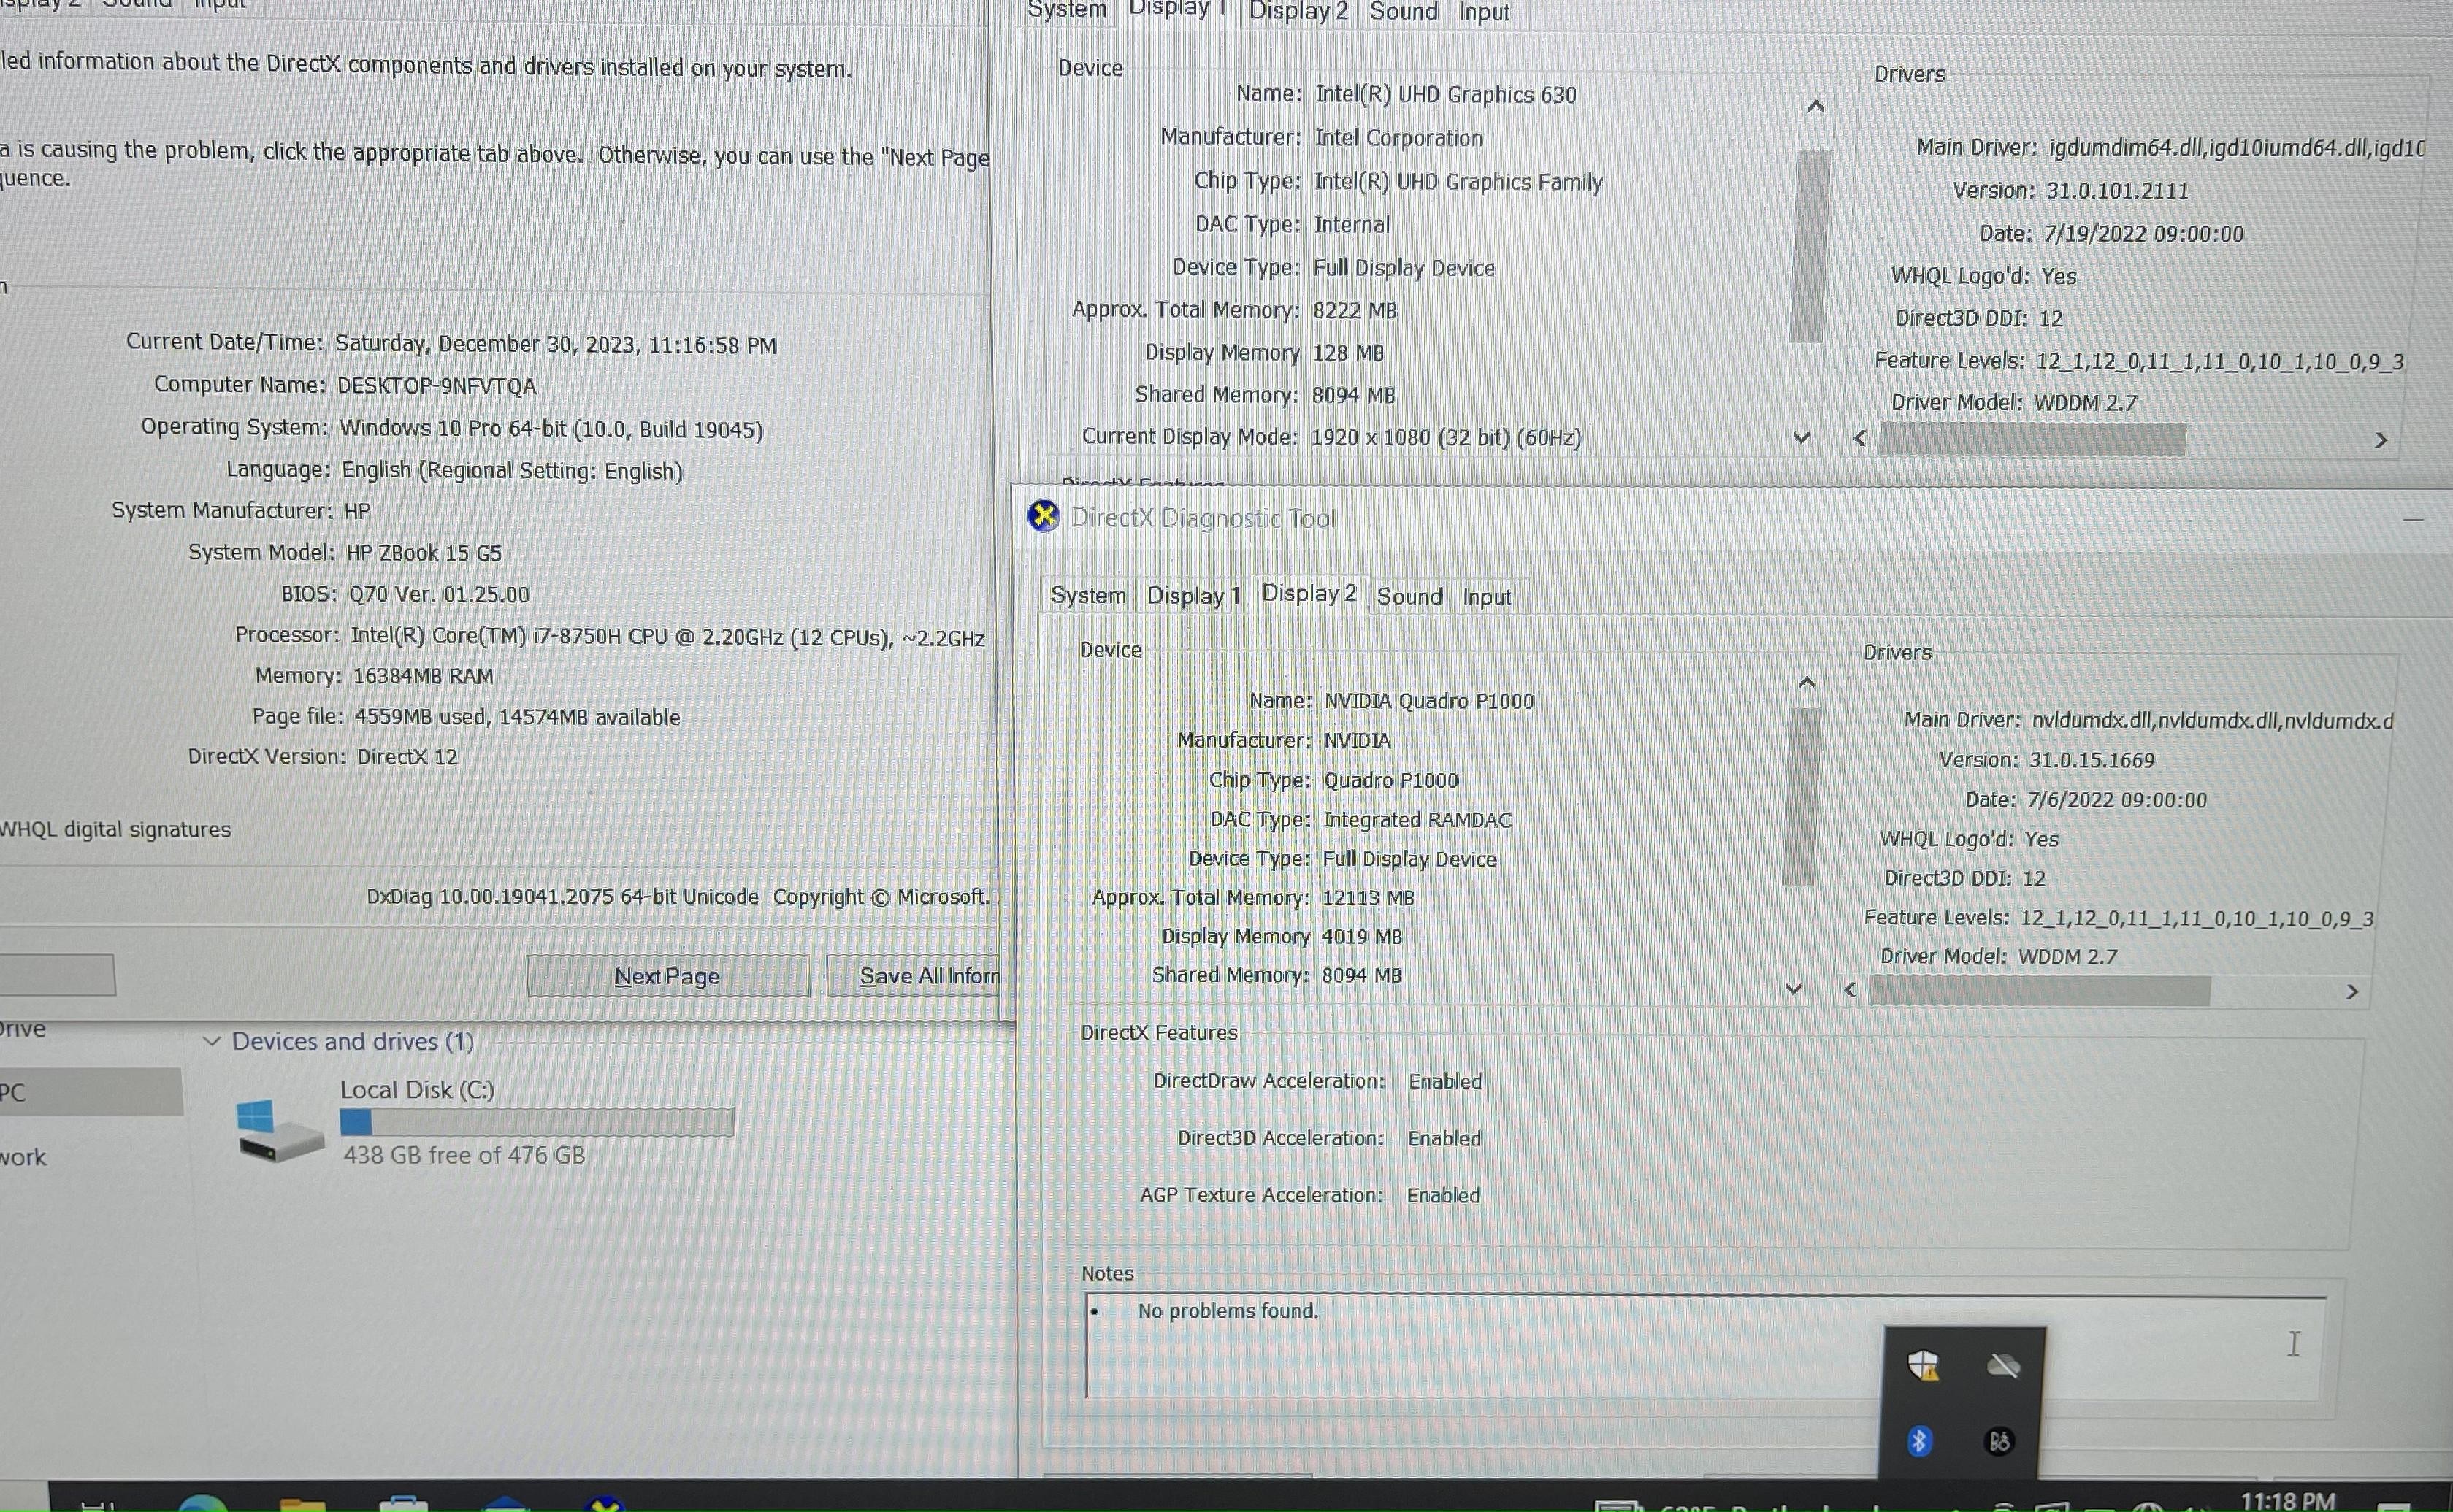Collapse the Devices and drives group
2453x1512 pixels.
click(212, 1041)
